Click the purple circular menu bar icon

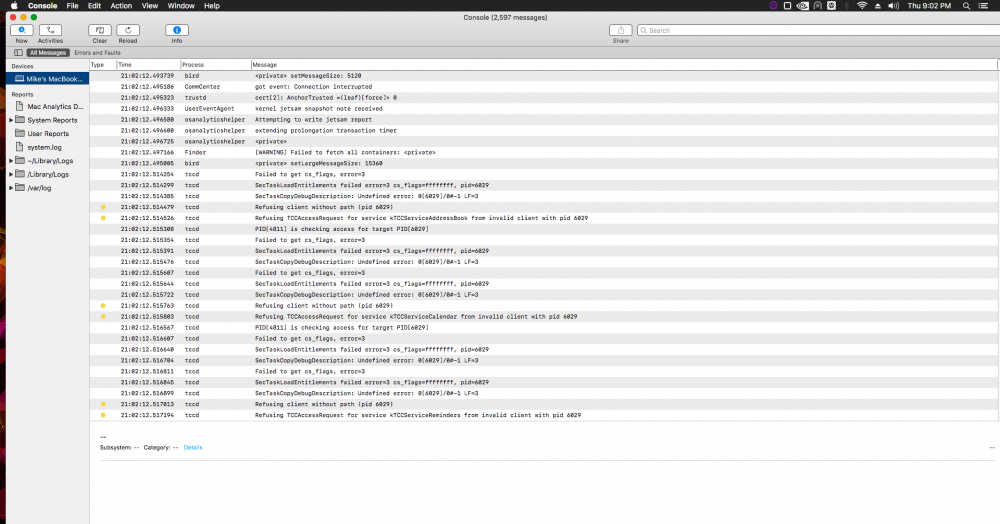(x=773, y=6)
